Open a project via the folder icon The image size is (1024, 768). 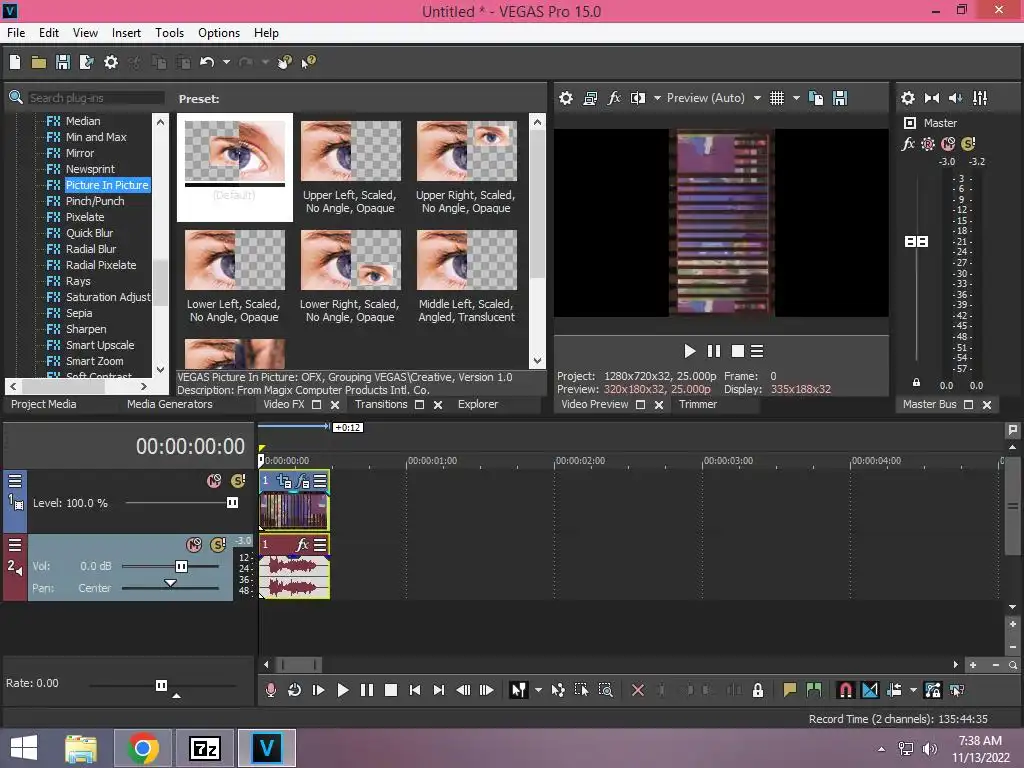[39, 62]
